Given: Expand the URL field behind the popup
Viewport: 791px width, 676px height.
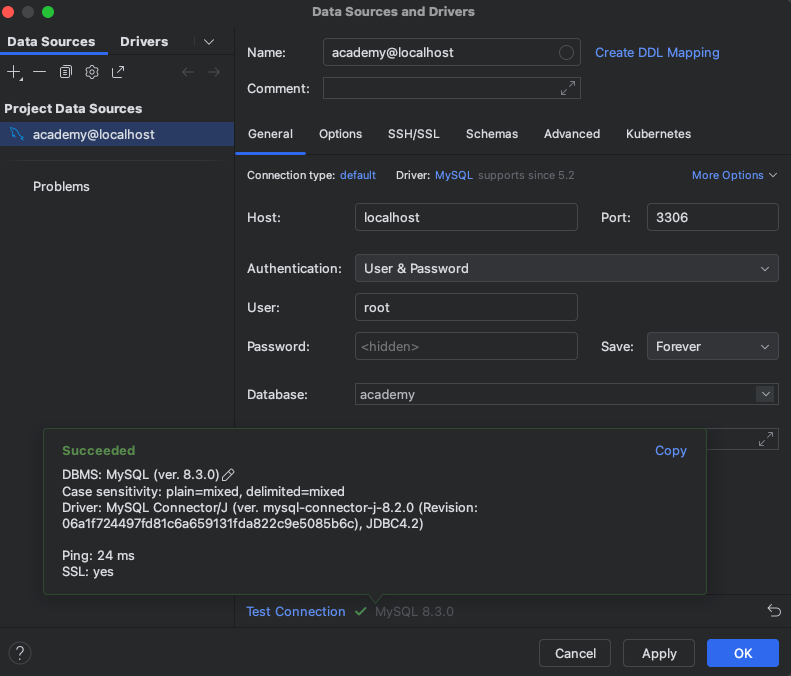Looking at the screenshot, I should (x=766, y=439).
